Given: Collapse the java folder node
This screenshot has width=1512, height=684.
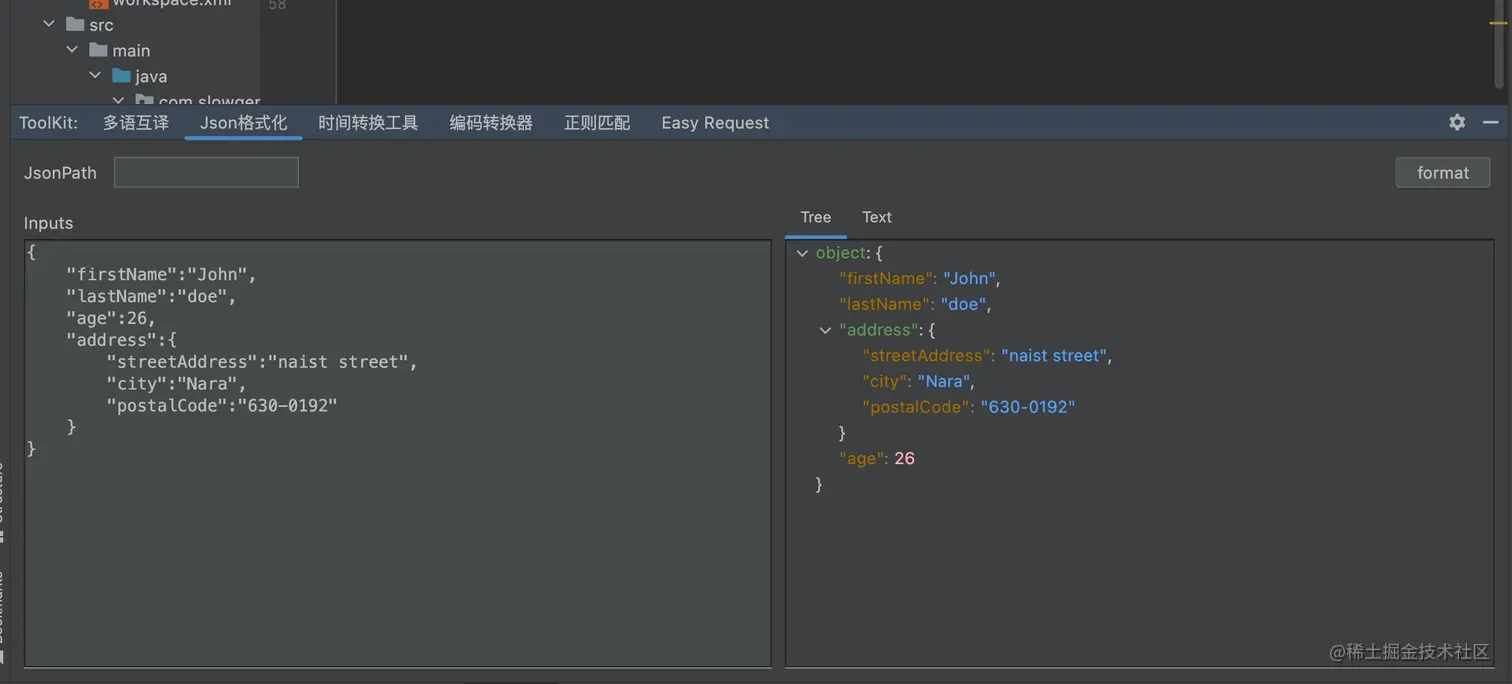Looking at the screenshot, I should point(95,76).
